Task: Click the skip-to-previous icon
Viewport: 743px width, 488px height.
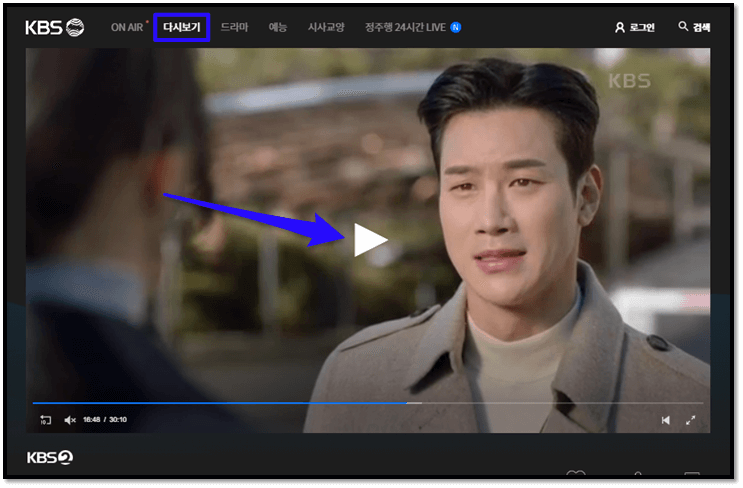Action: tap(666, 420)
